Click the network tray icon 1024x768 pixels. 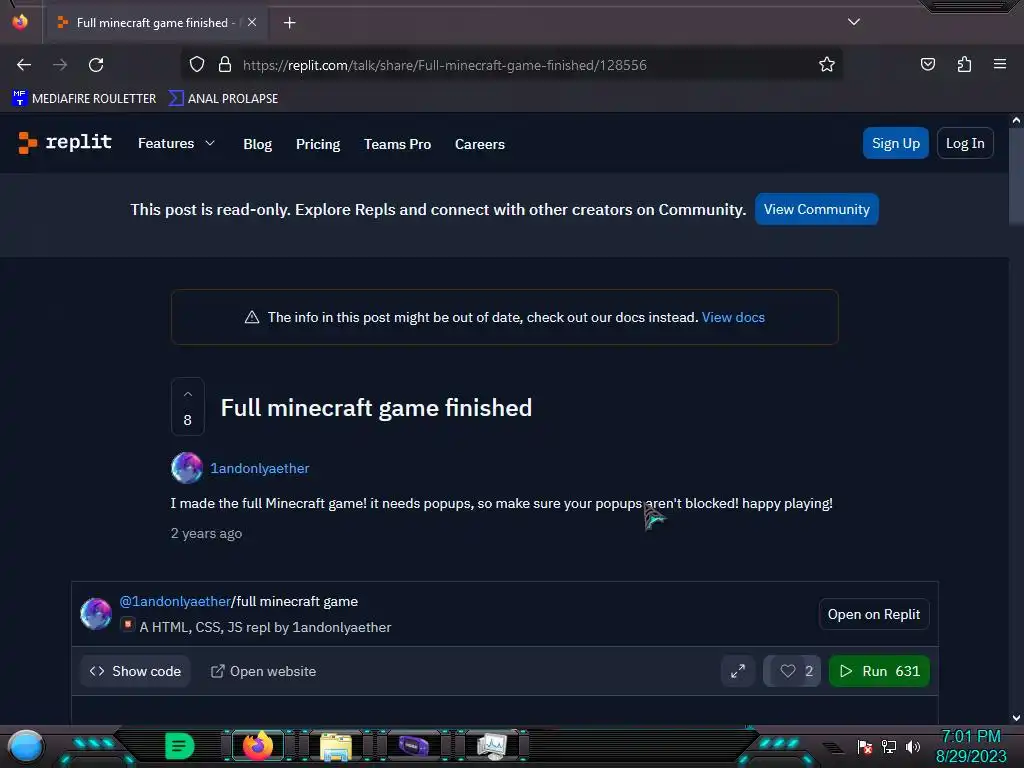(889, 746)
